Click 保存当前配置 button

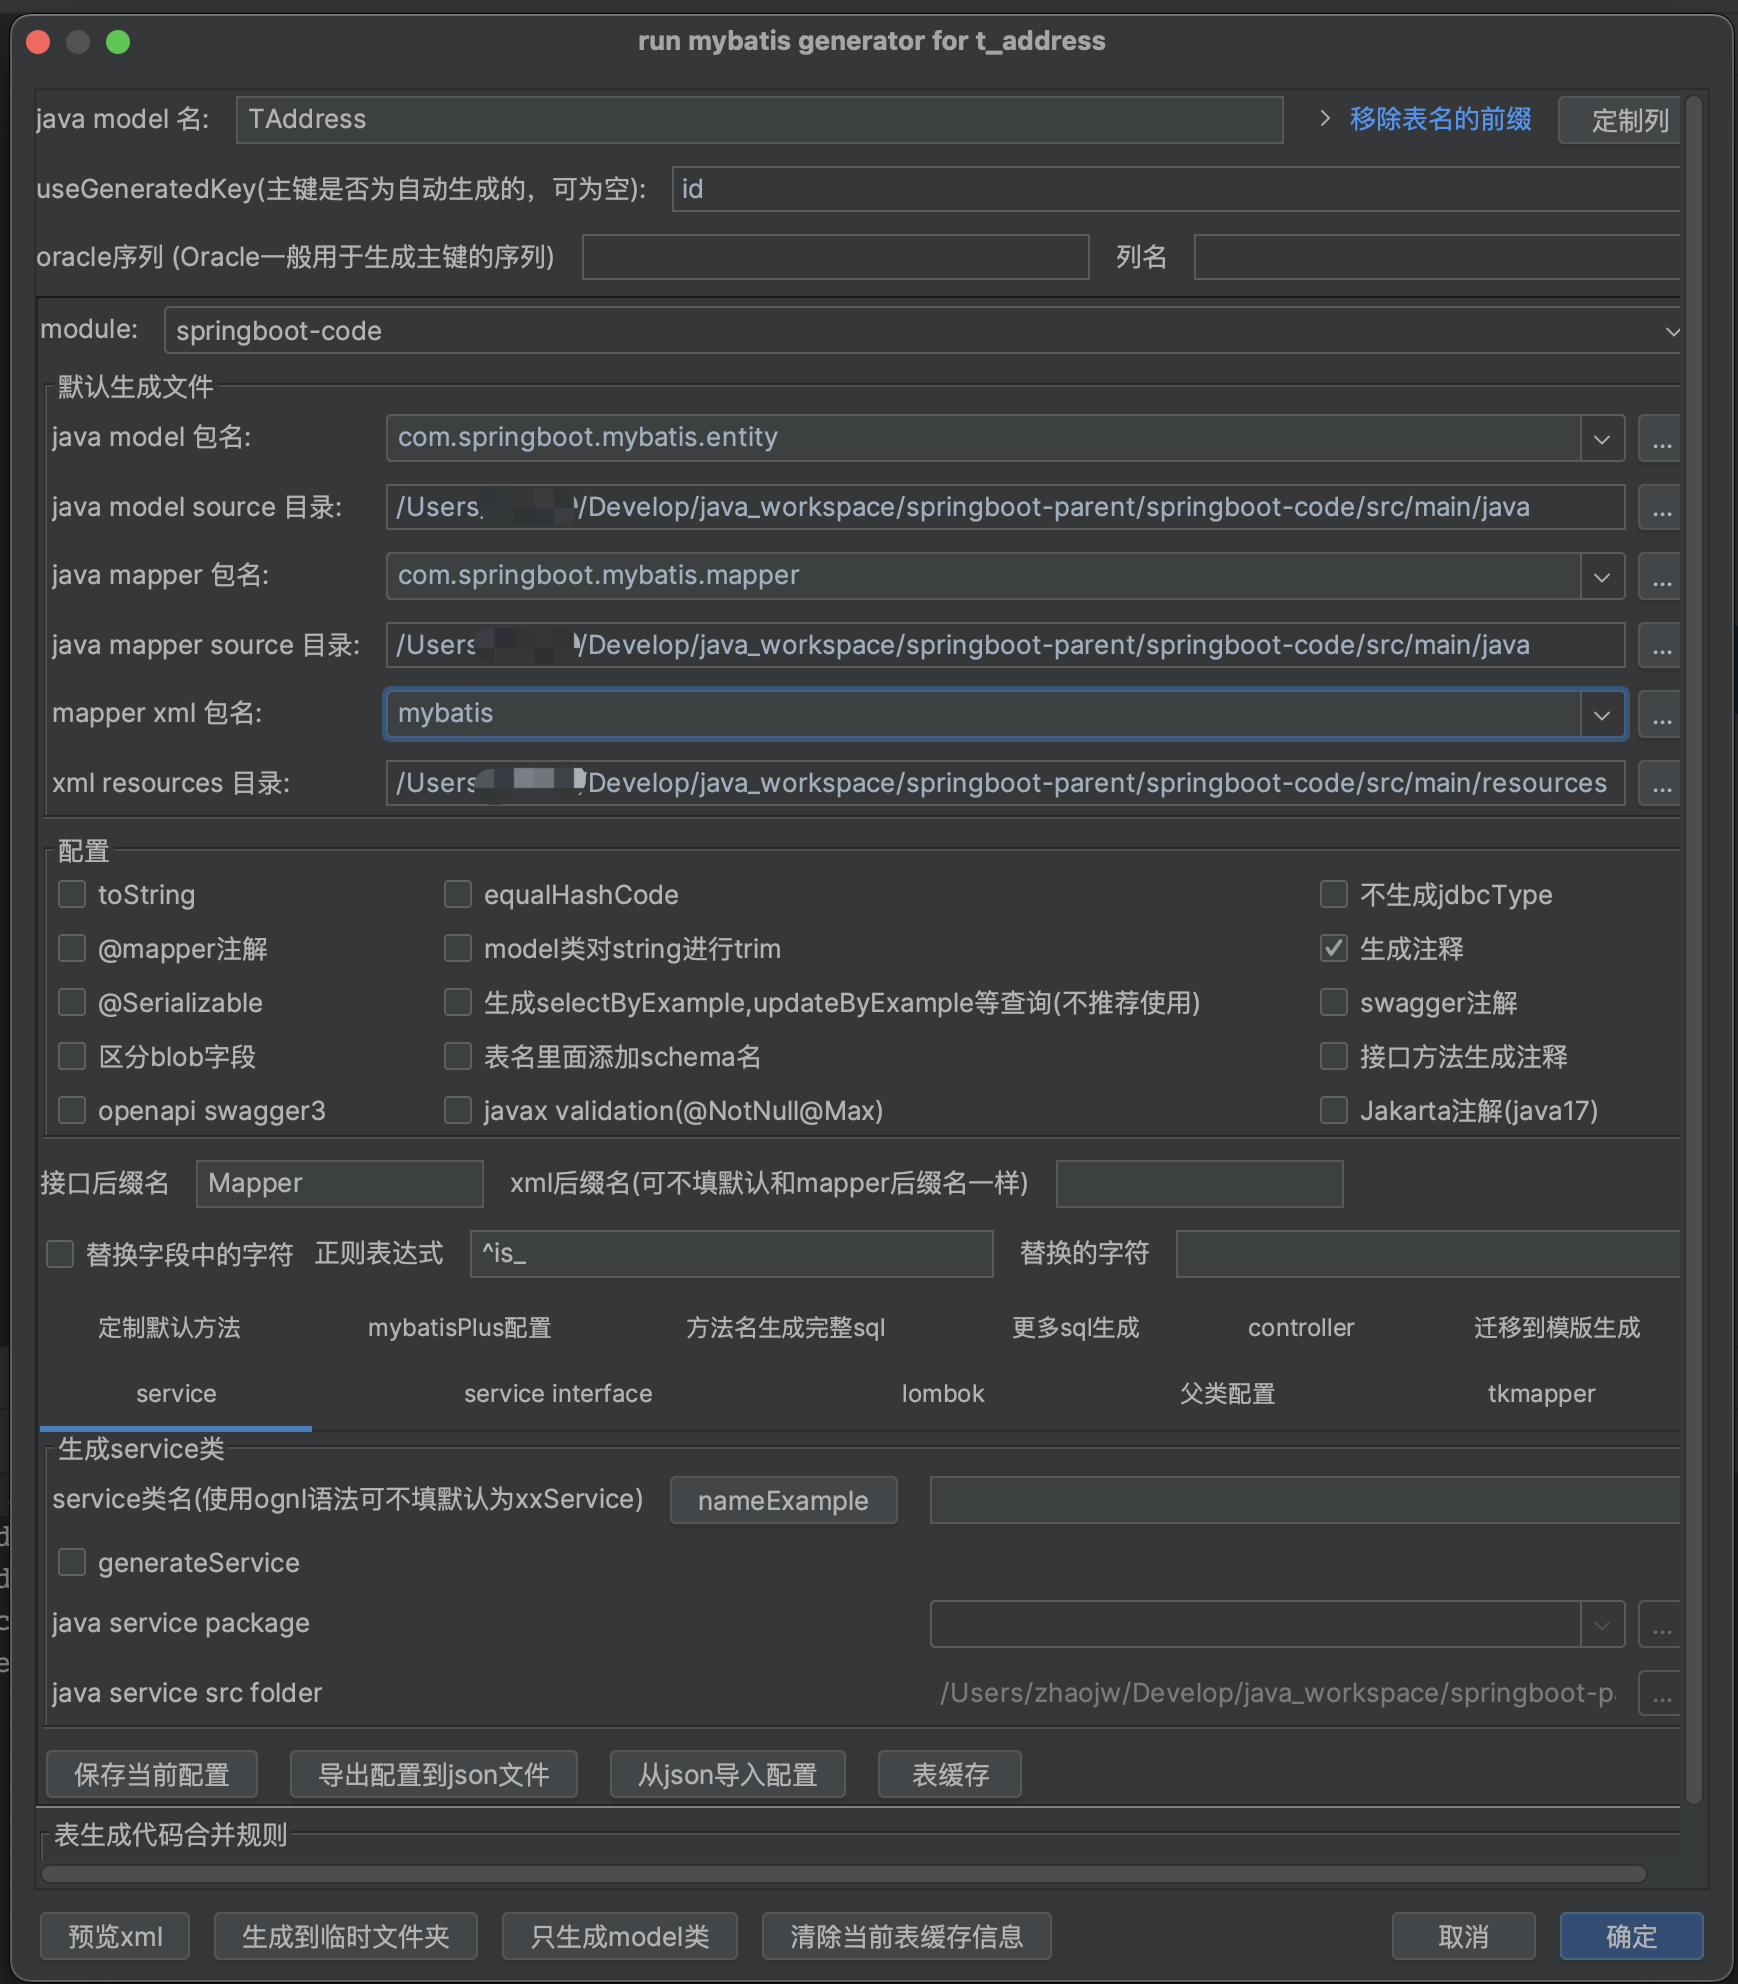[152, 1774]
